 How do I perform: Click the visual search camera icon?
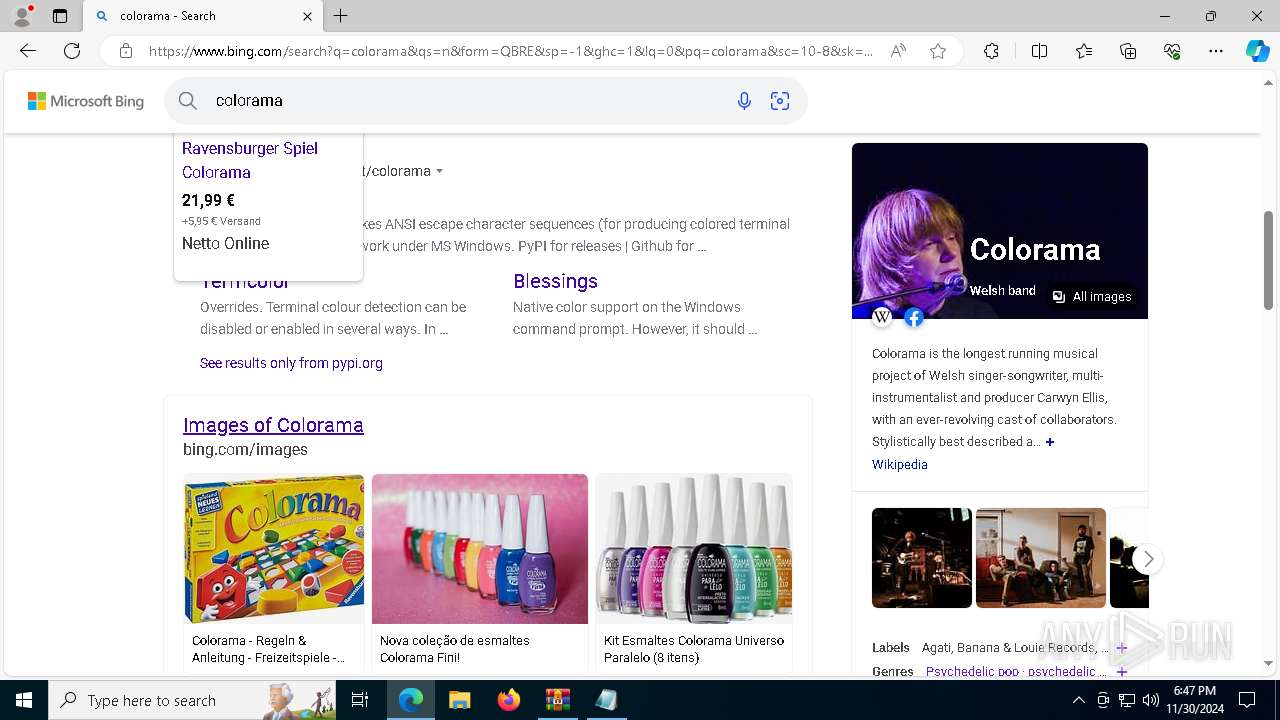tap(780, 101)
